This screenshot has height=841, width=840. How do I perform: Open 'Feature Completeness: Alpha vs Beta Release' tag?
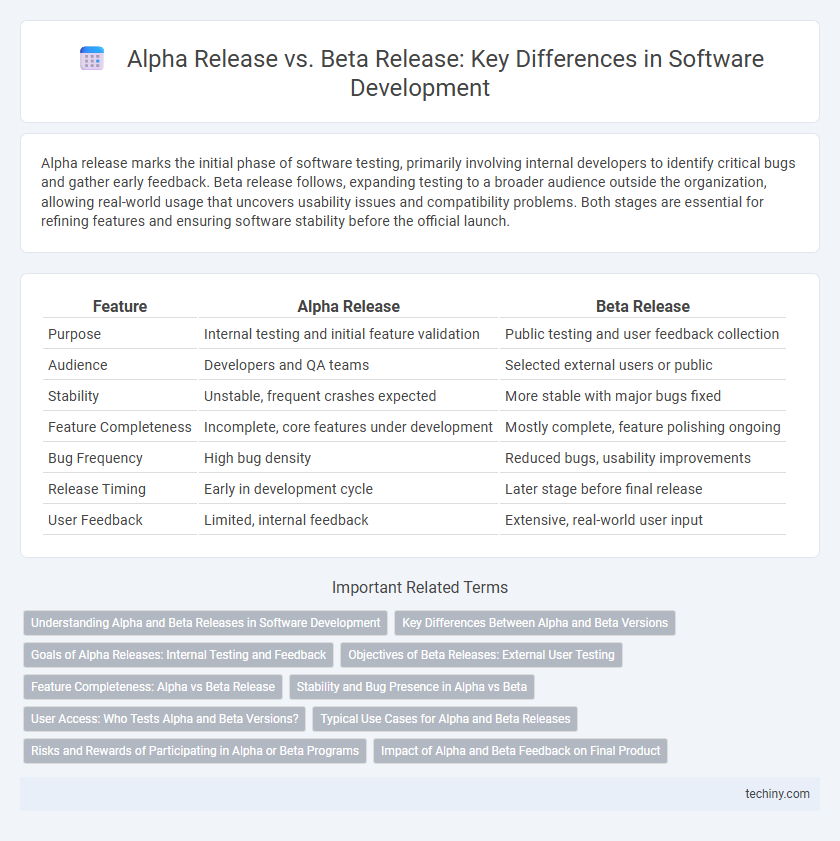click(153, 687)
